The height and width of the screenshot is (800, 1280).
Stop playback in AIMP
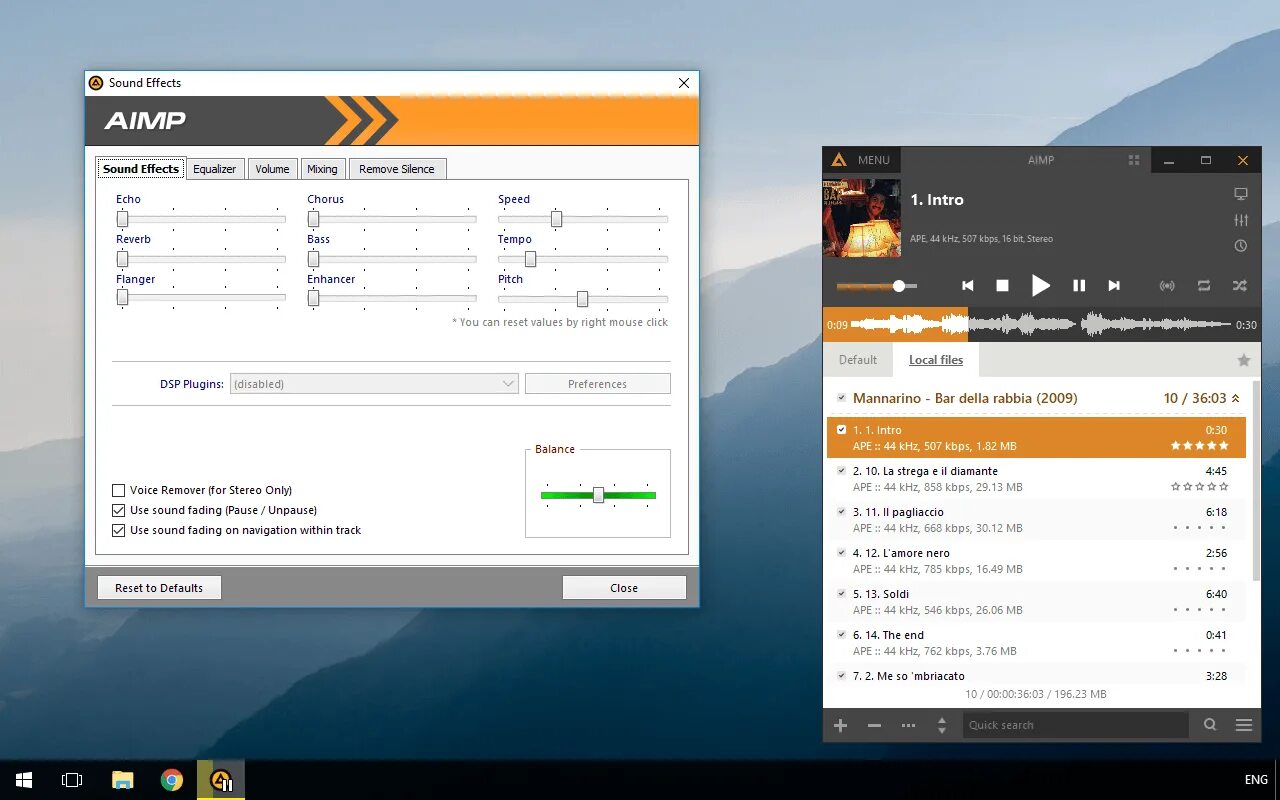tap(1002, 286)
